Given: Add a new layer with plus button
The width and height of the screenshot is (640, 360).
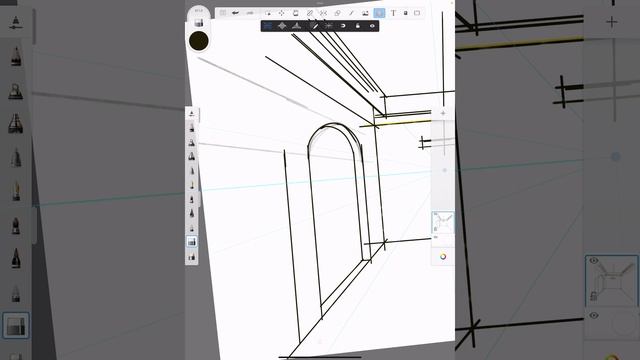Looking at the screenshot, I should tap(443, 113).
